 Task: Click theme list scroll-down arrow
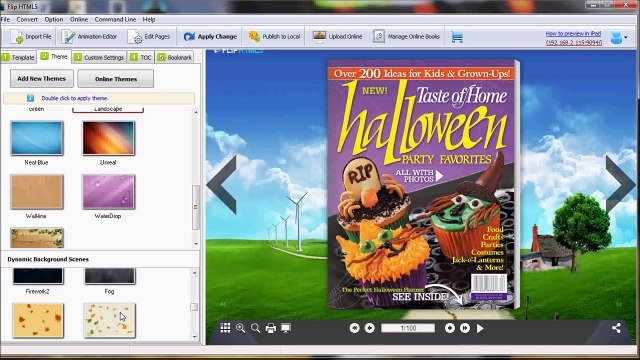pos(196,244)
